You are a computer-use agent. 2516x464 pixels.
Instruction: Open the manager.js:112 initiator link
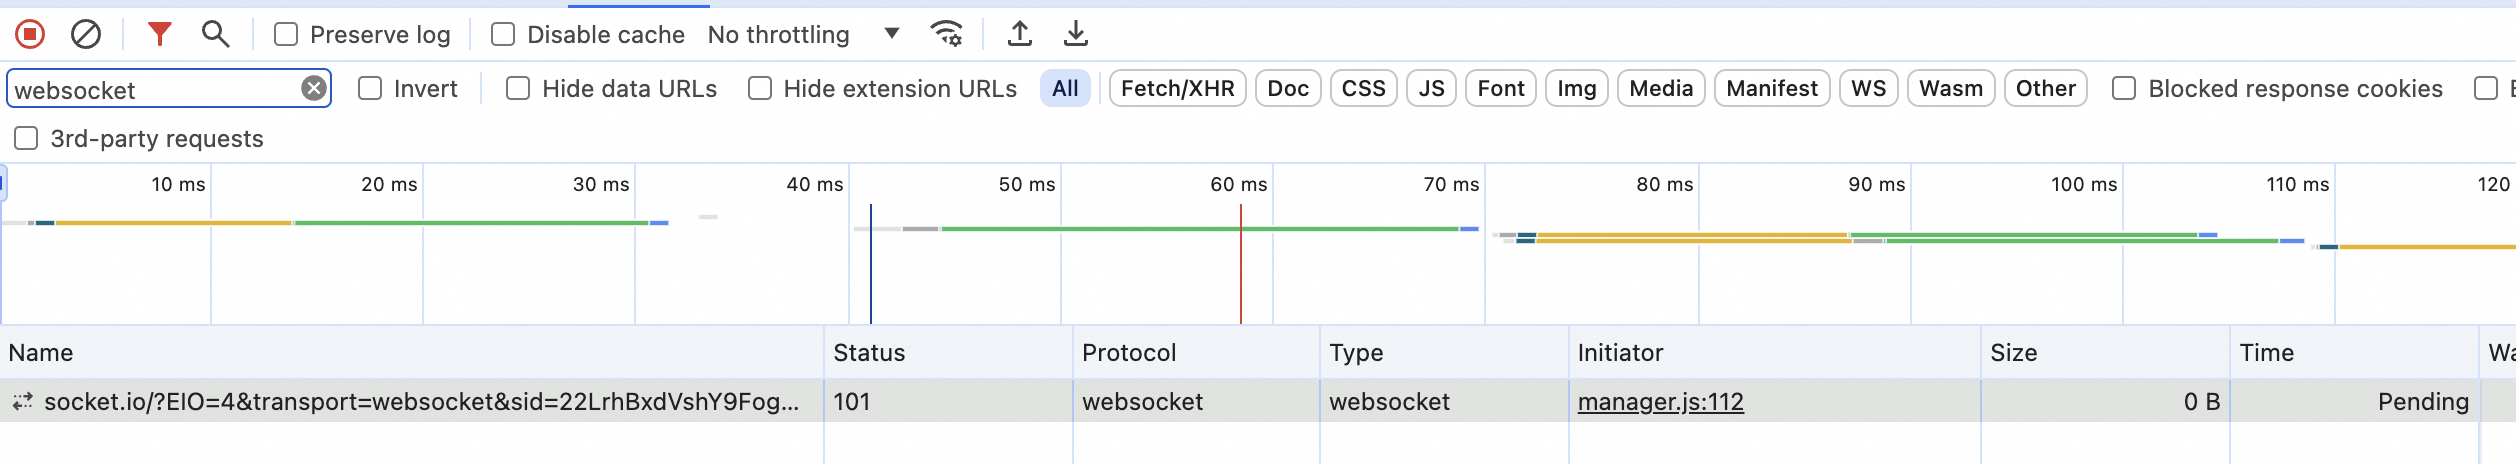point(1660,402)
